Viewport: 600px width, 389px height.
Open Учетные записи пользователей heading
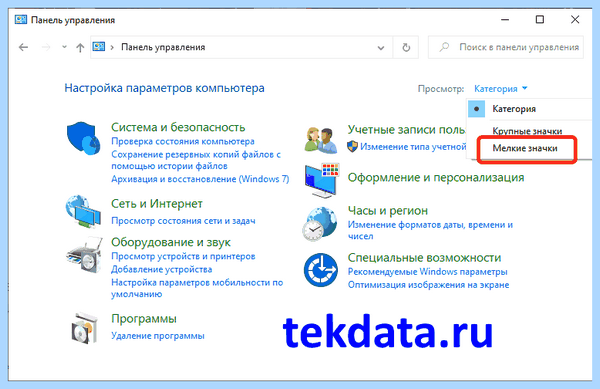(406, 130)
